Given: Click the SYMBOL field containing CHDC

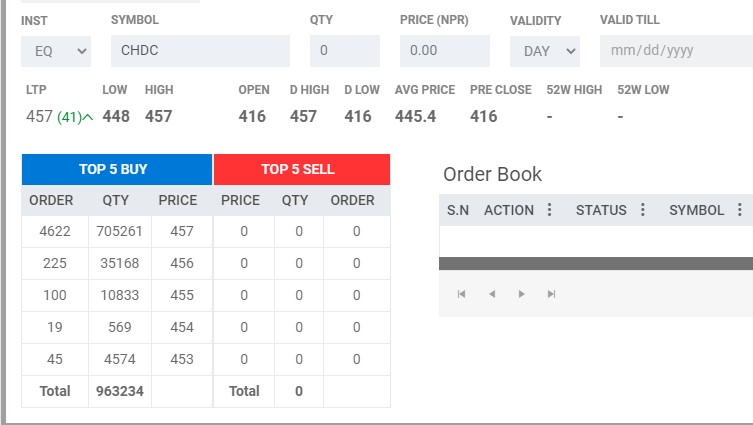Looking at the screenshot, I should tap(200, 51).
